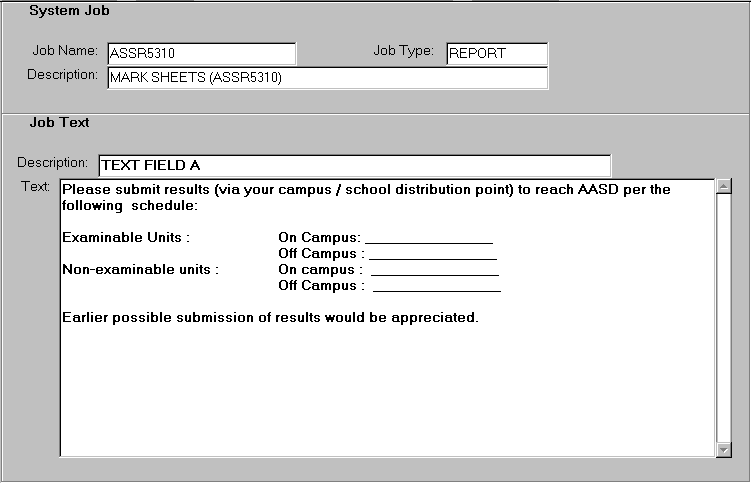
Task: Click the 'Job Type:' label
Action: tap(402, 51)
